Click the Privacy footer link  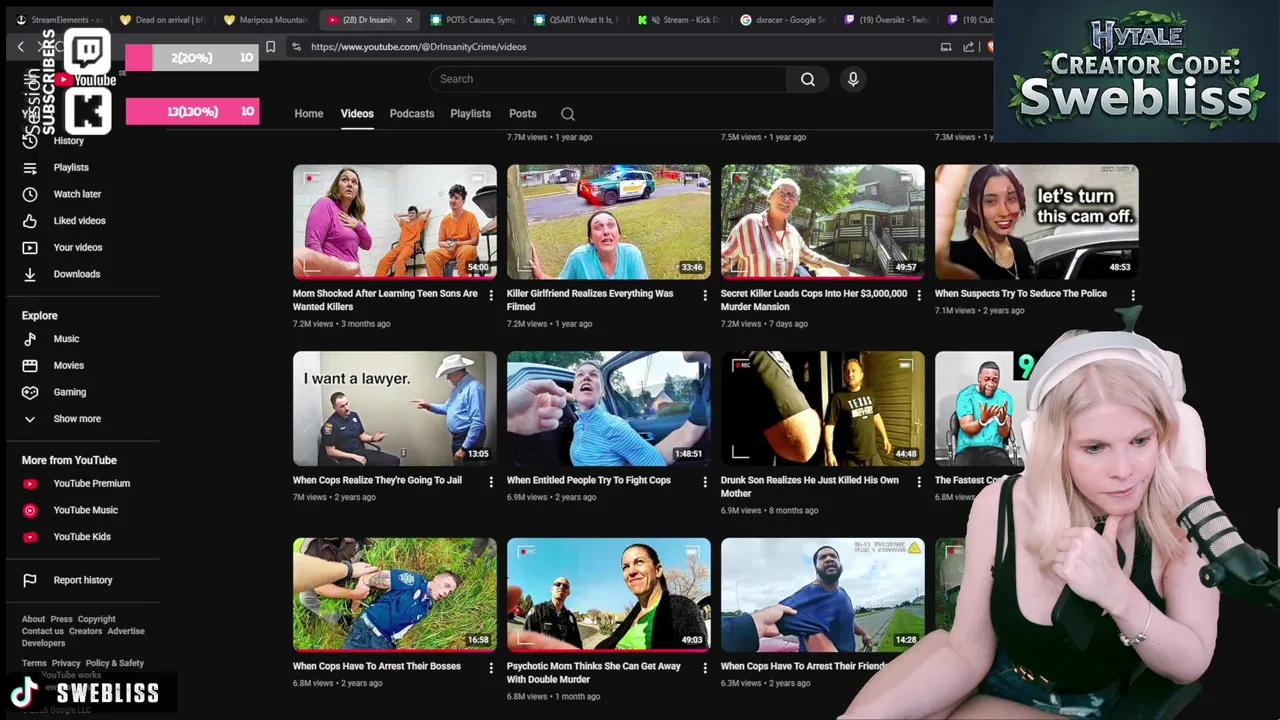tap(66, 664)
